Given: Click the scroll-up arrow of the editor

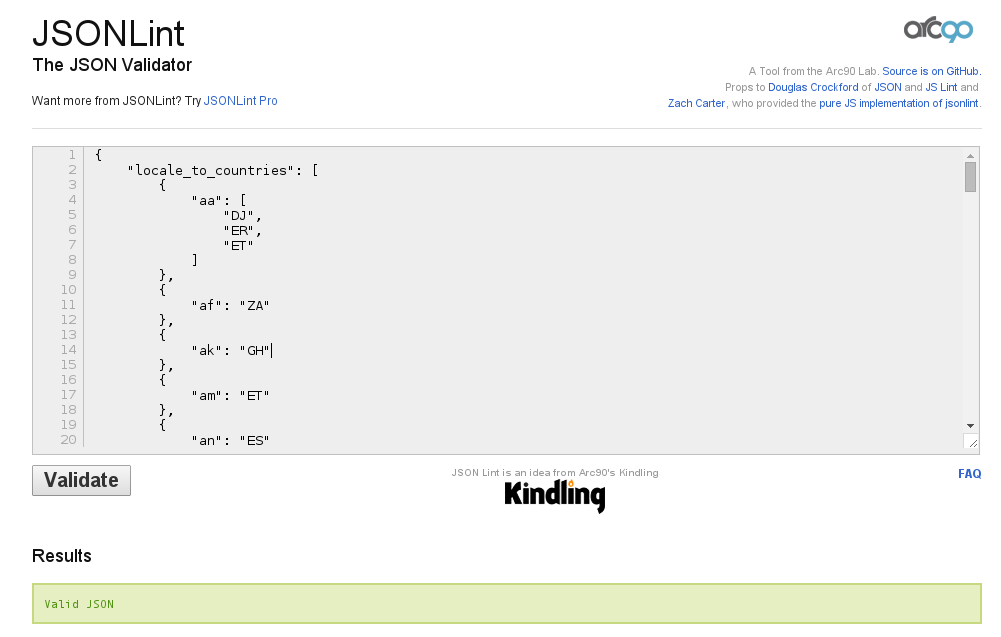Looking at the screenshot, I should pyautogui.click(x=970, y=155).
